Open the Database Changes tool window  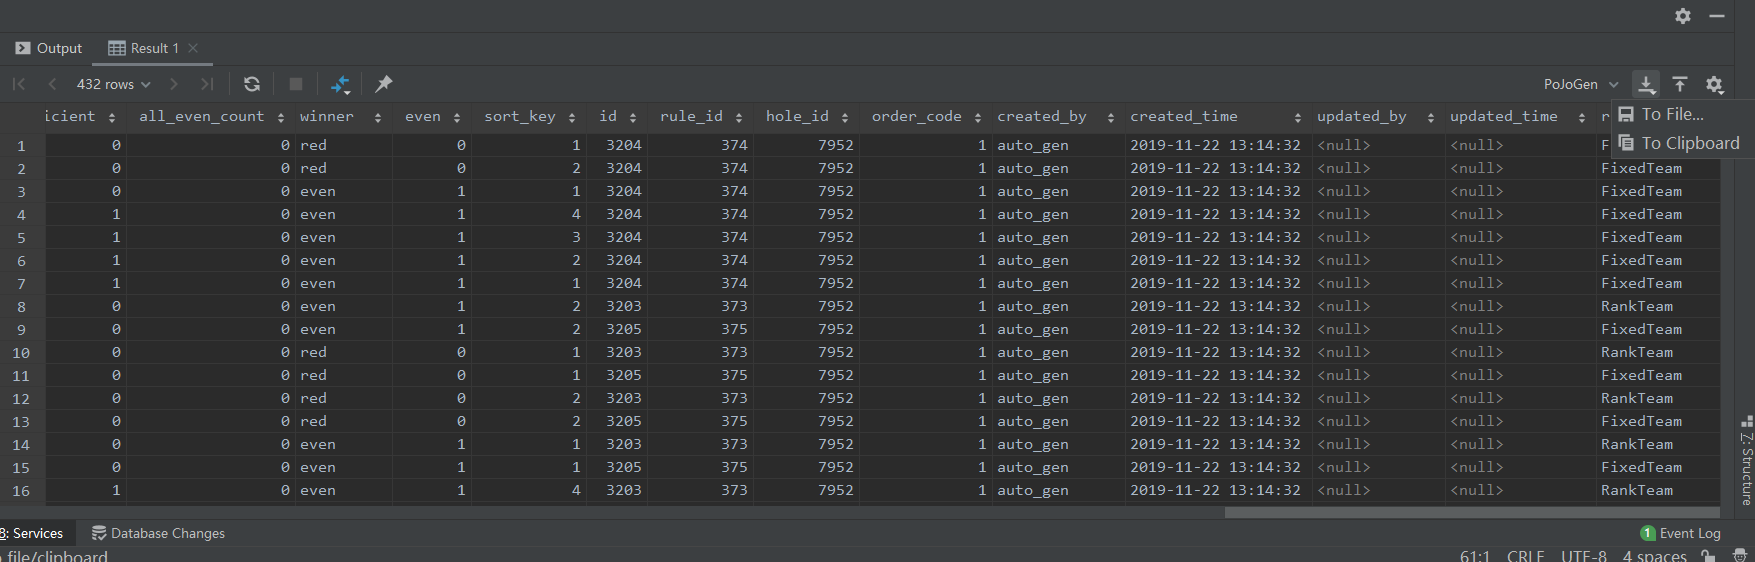158,533
